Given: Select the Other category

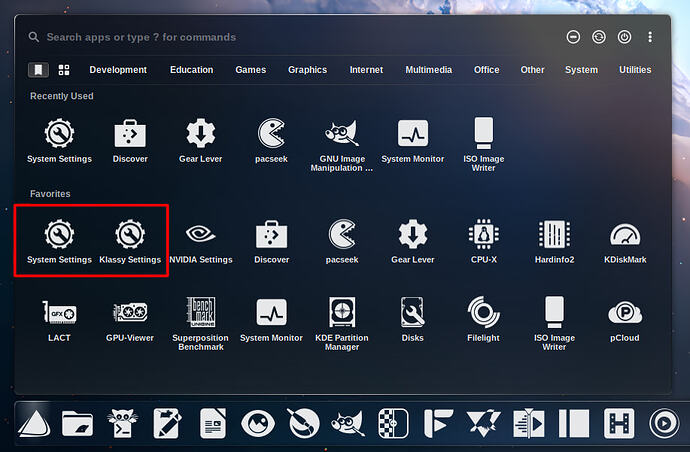Looking at the screenshot, I should click(x=532, y=70).
